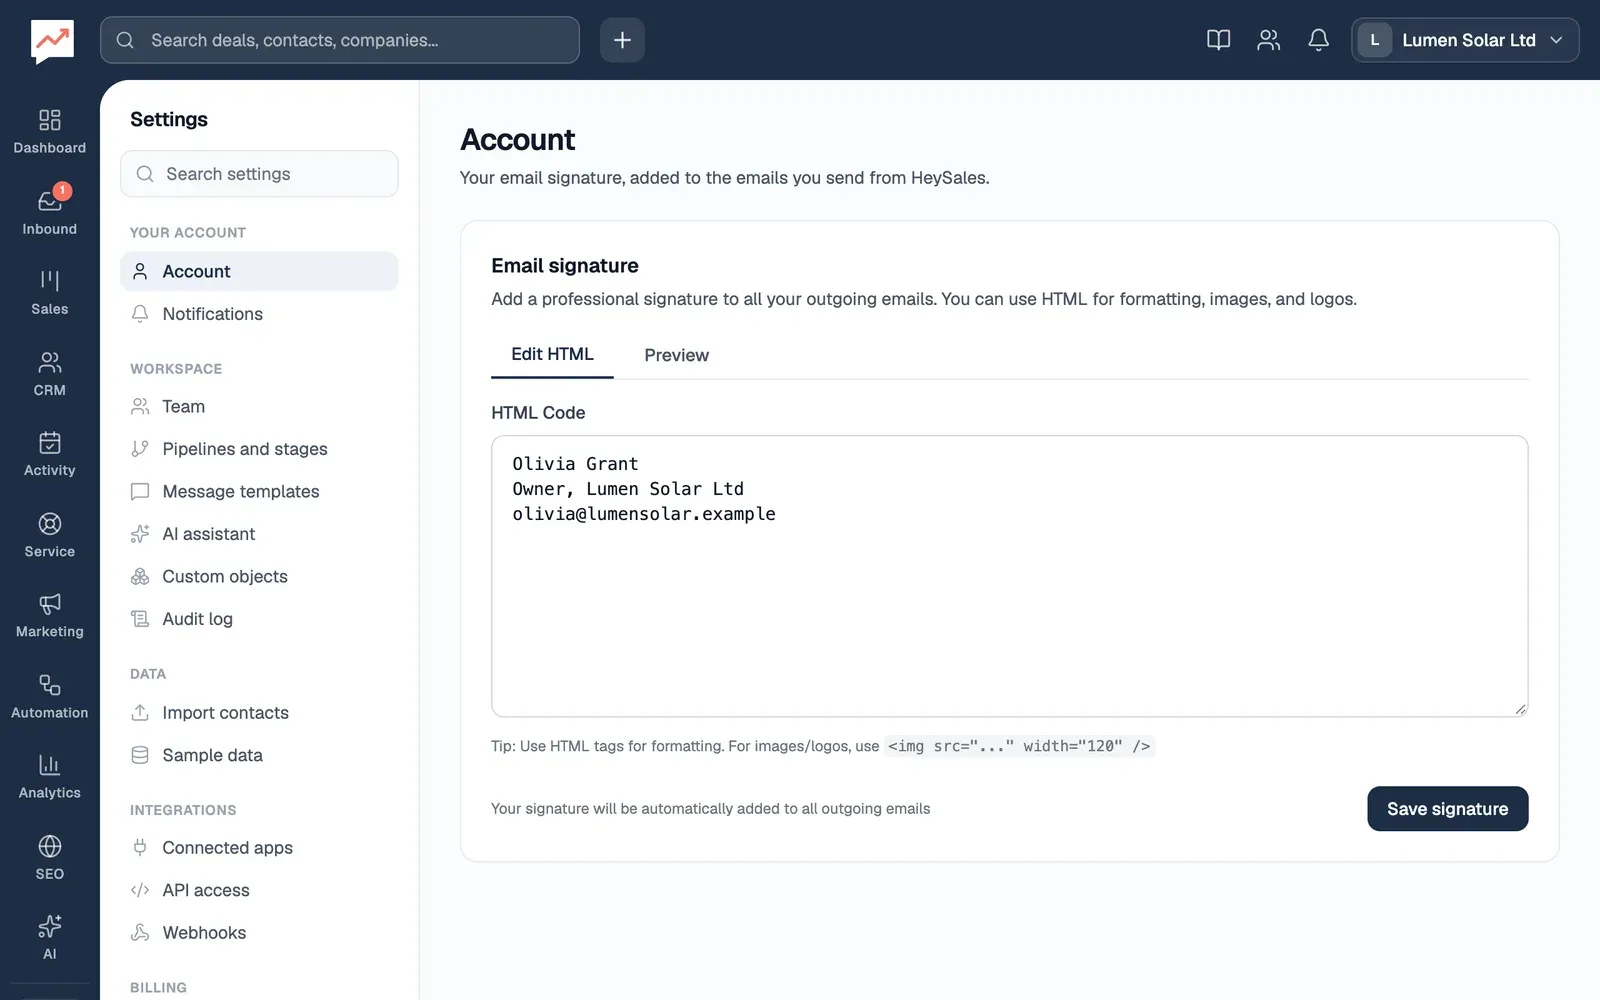Click the img tag code snippet tip
The image size is (1600, 1000).
(x=1019, y=746)
